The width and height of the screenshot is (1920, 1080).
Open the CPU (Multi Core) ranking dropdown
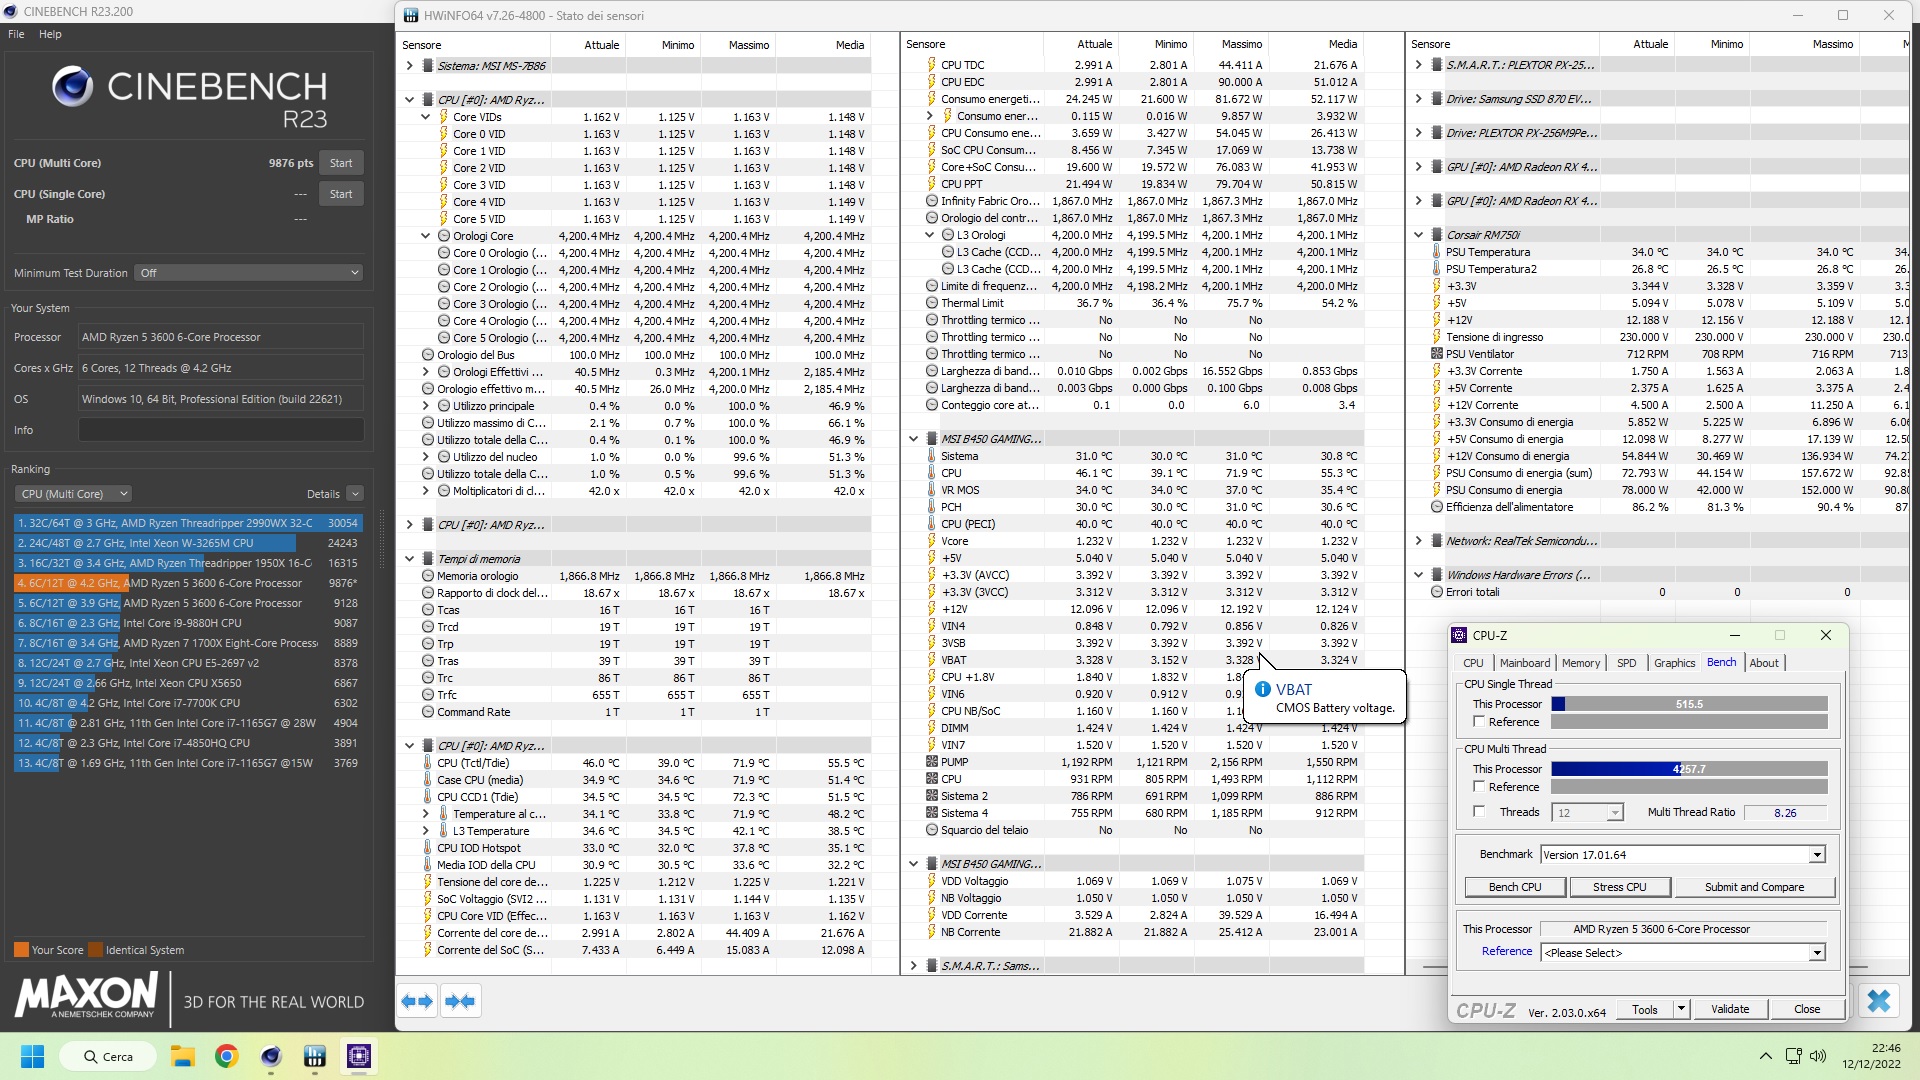(x=74, y=494)
